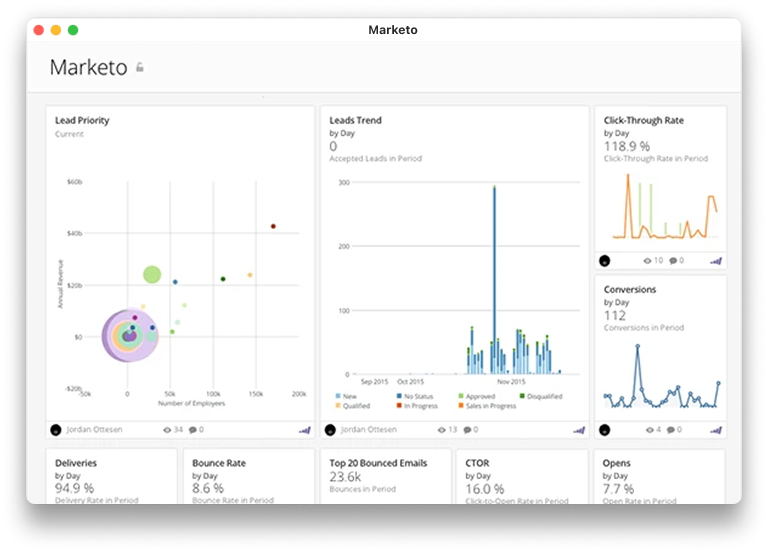
Task: Click the 118.9 % Click-Through Rate value
Action: (627, 146)
